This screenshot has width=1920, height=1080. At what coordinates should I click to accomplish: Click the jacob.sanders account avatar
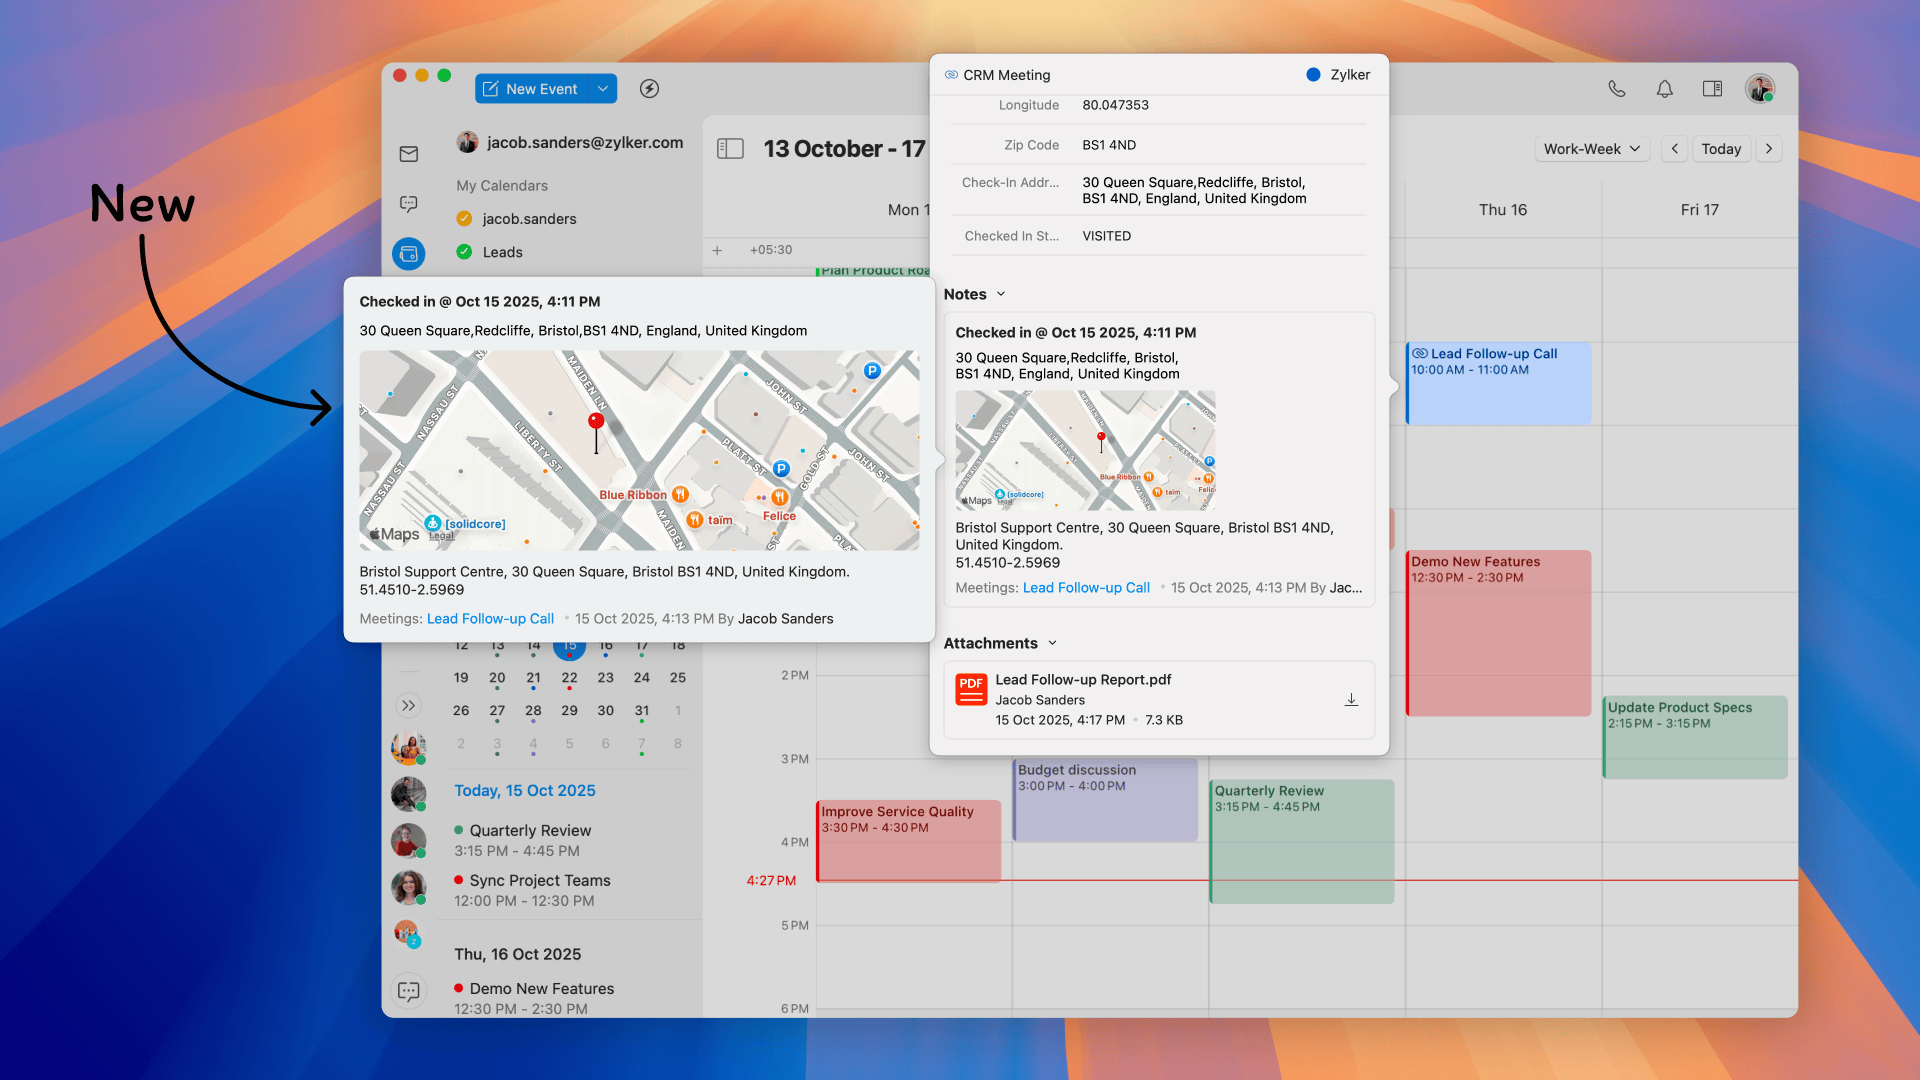[x=467, y=142]
